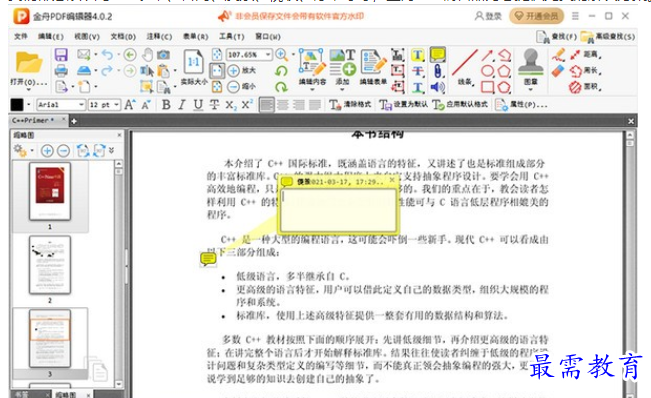Save the document with the floppy icon
Image resolution: width=651 pixels, height=398 pixels.
tap(61, 55)
